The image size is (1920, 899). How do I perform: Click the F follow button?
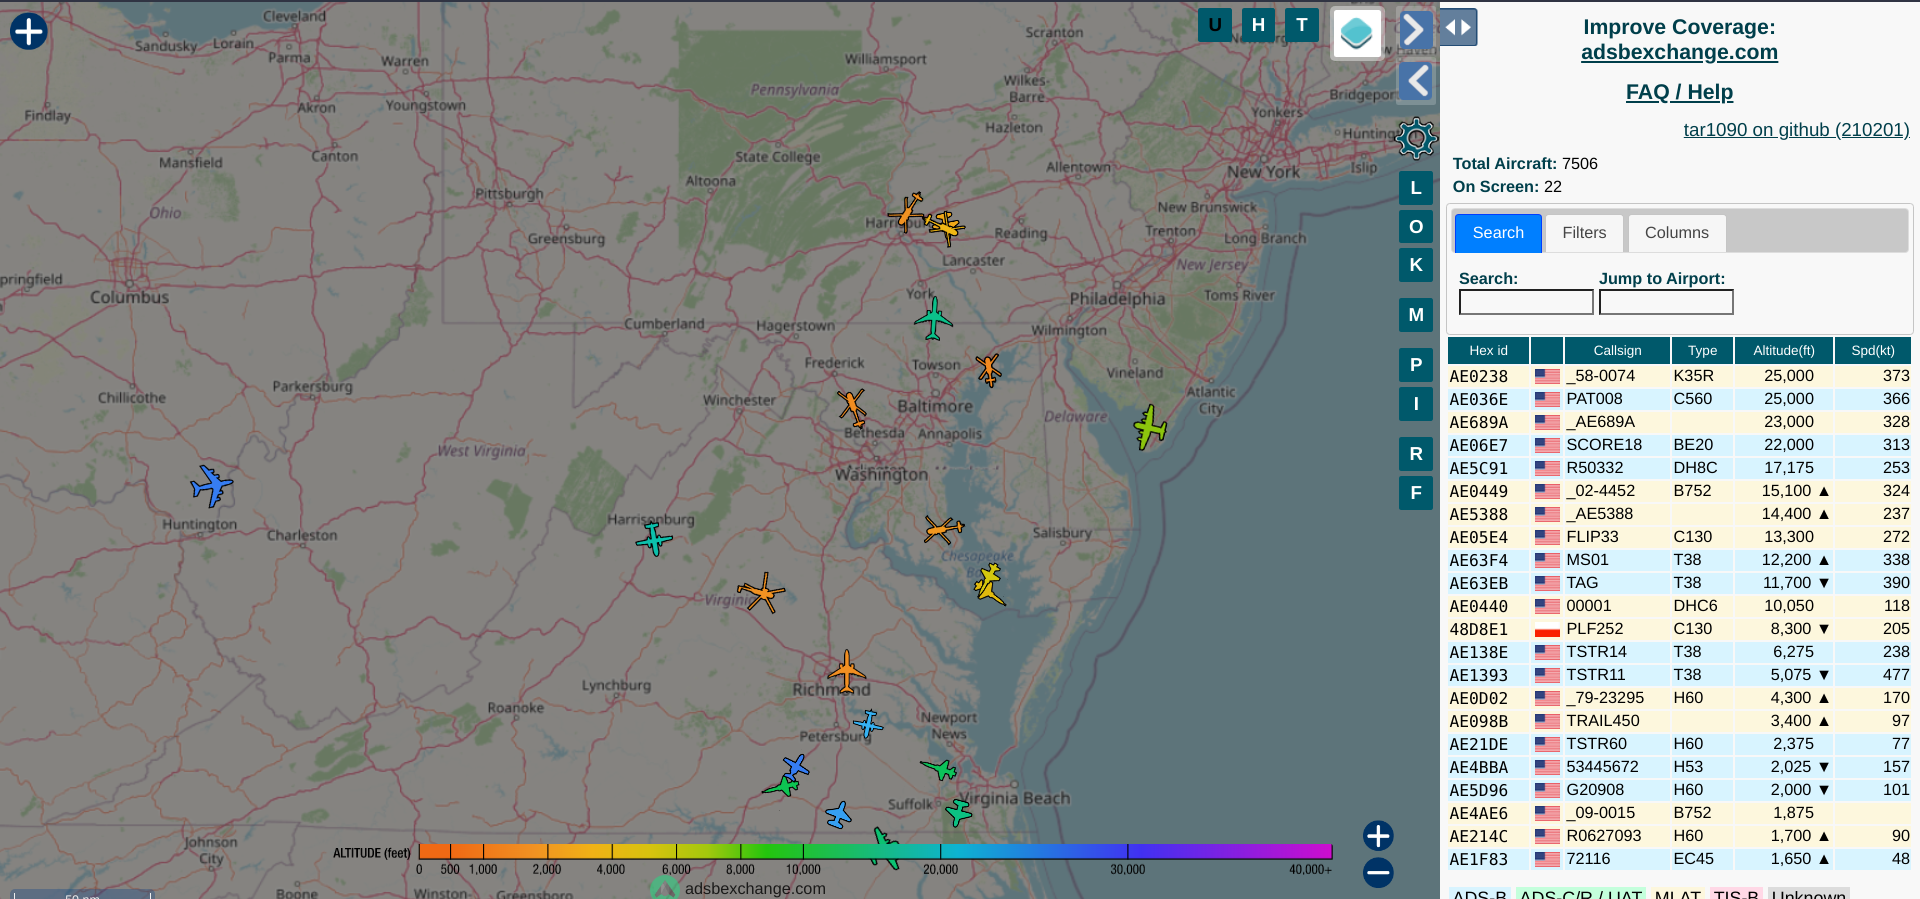pyautogui.click(x=1416, y=492)
